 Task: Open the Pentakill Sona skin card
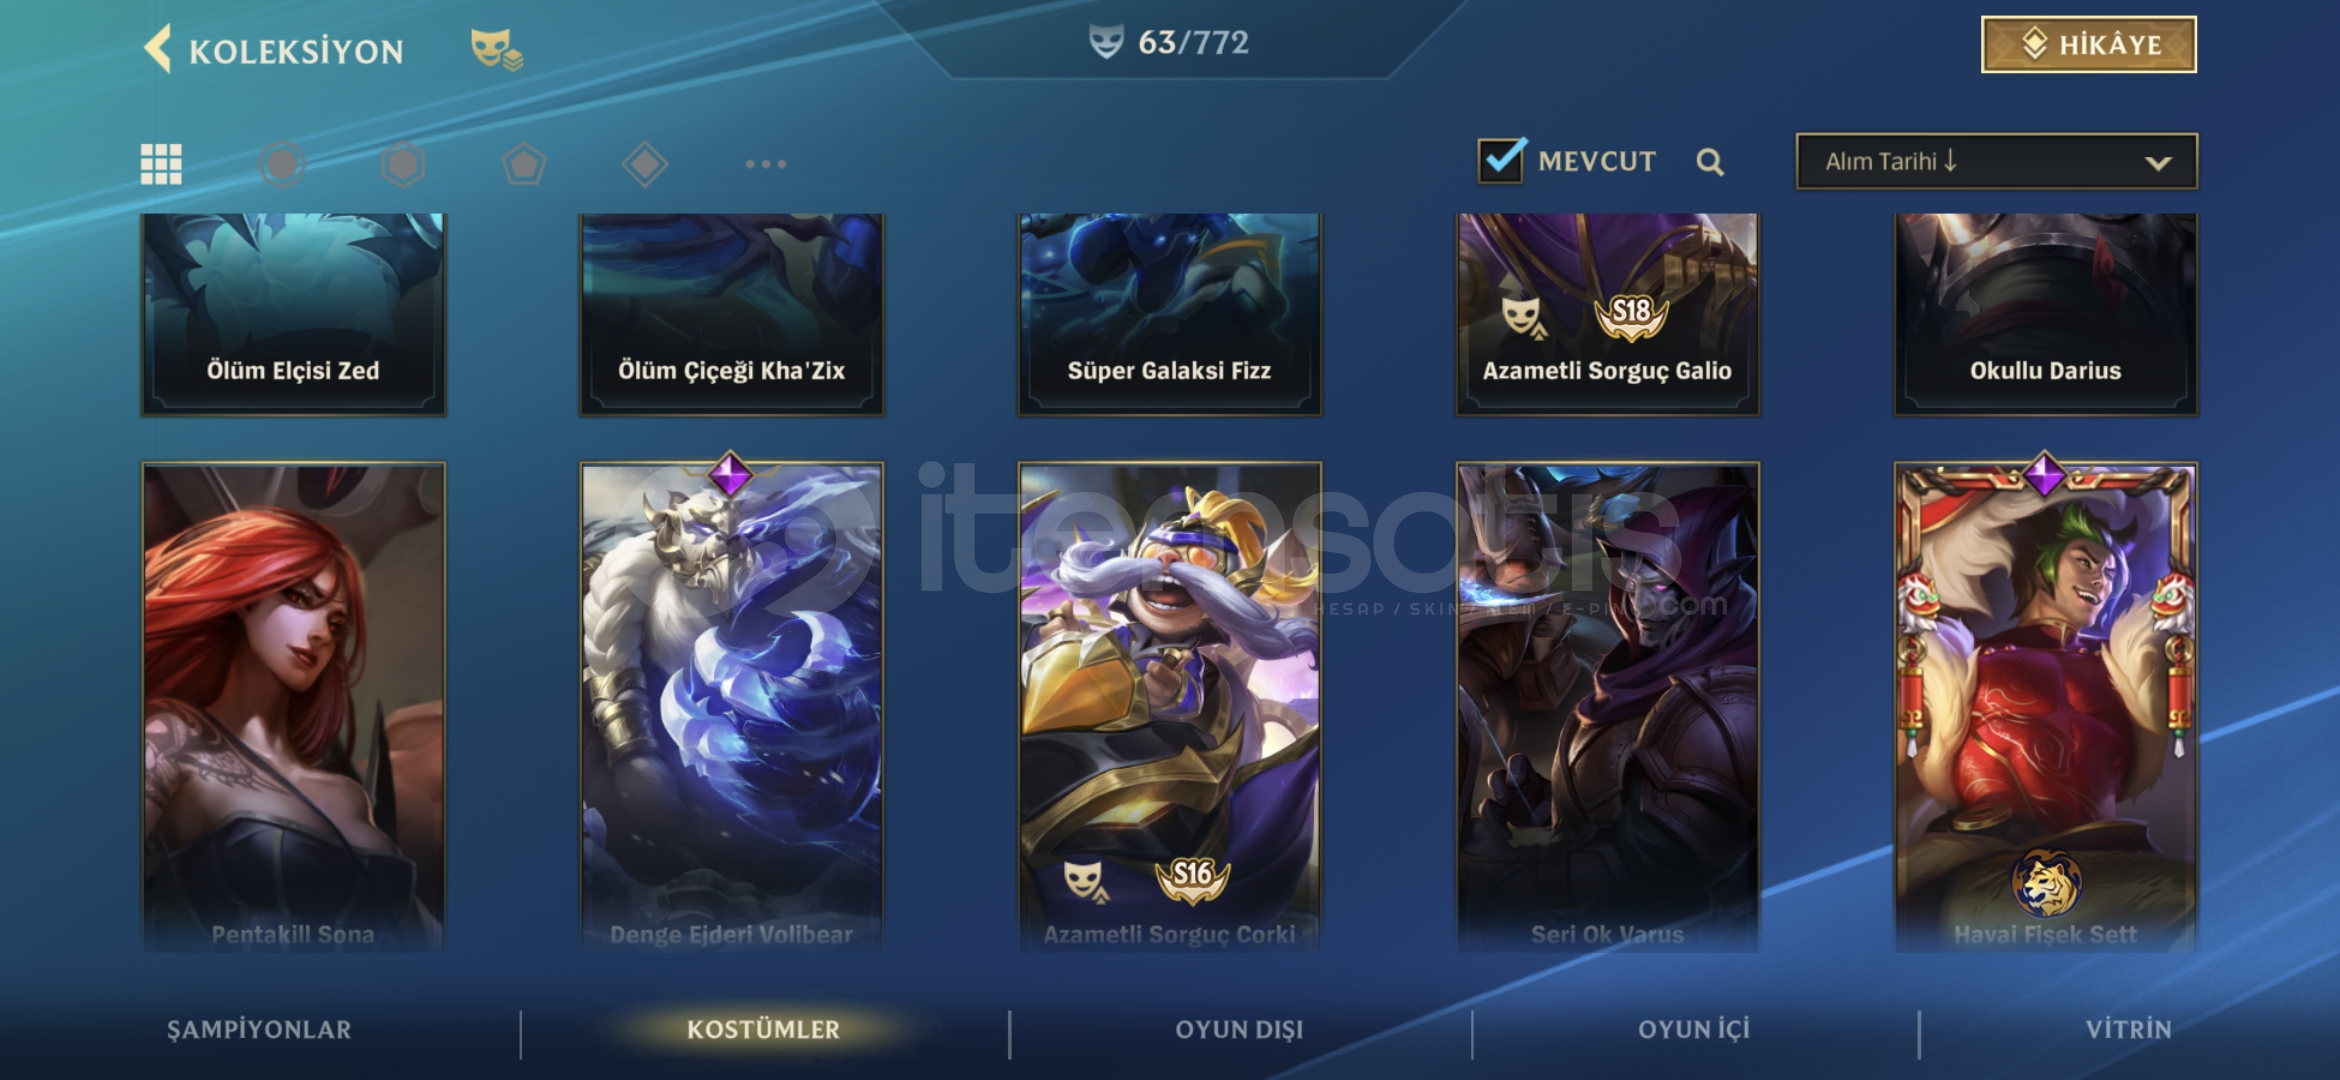click(x=293, y=707)
